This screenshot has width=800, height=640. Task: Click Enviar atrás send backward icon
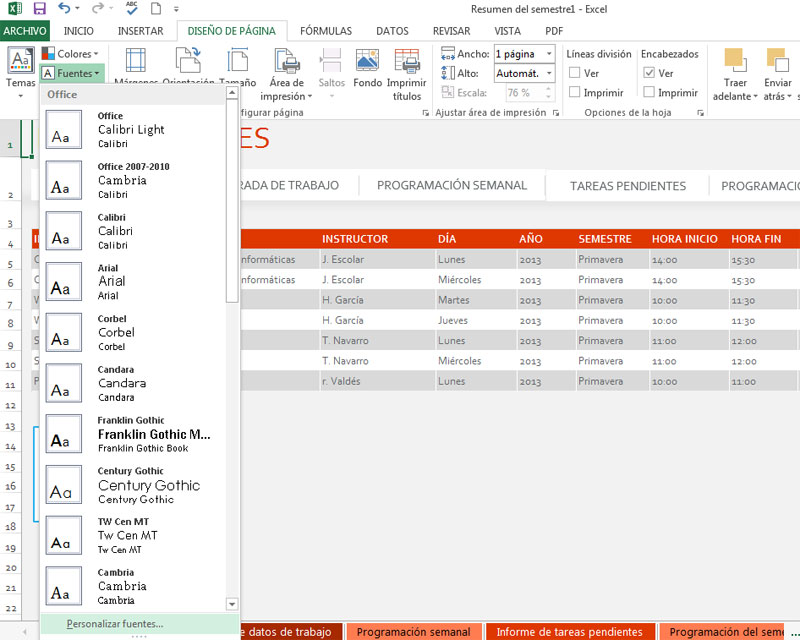(777, 61)
